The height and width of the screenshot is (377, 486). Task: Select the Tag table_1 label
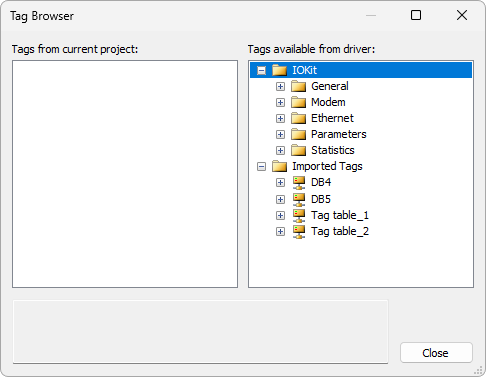(340, 215)
